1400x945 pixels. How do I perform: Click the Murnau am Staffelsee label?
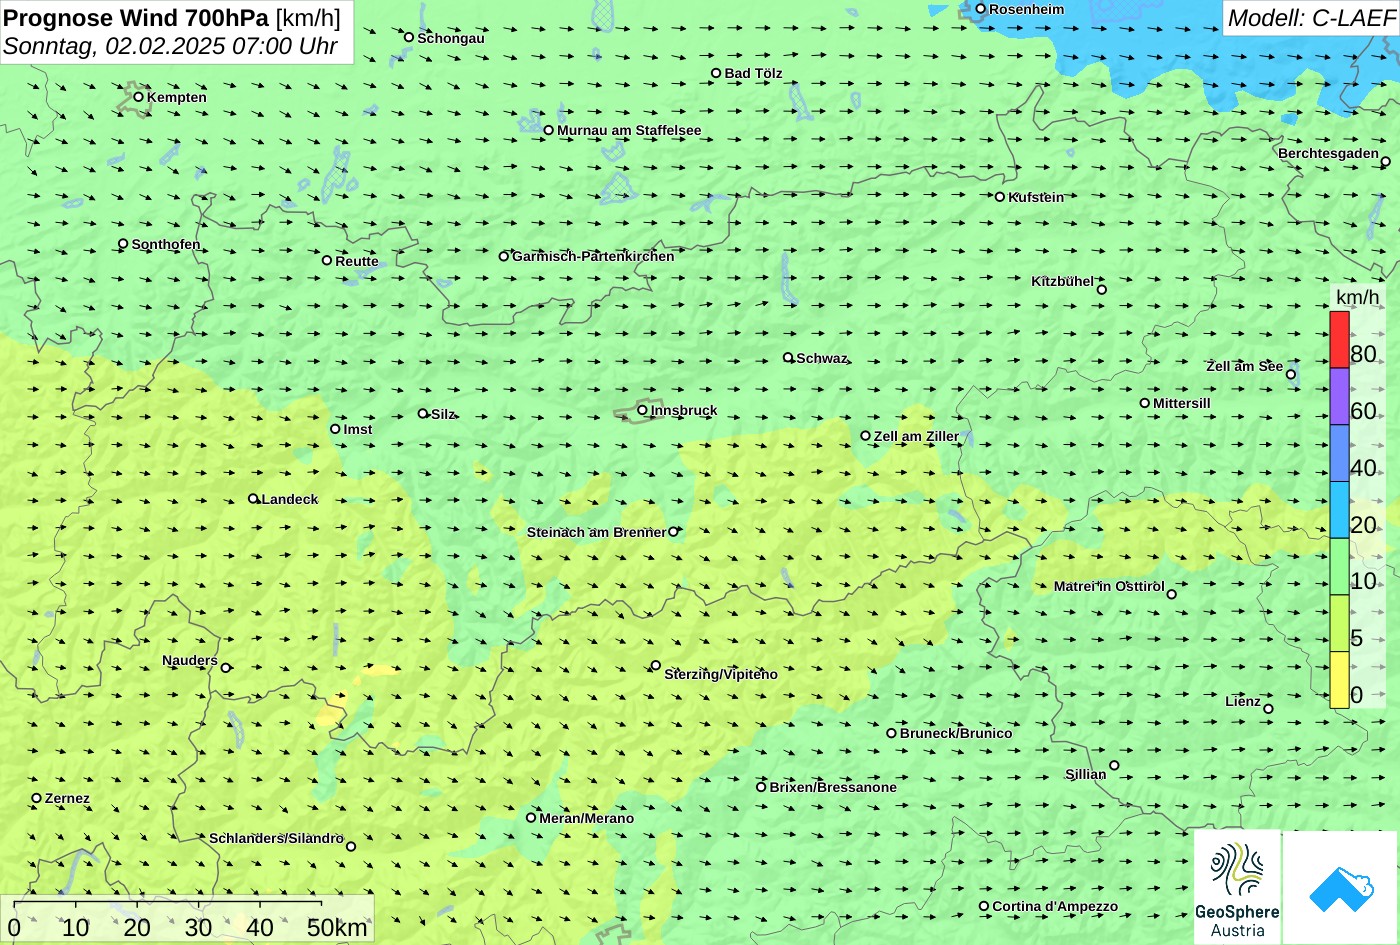tap(629, 130)
